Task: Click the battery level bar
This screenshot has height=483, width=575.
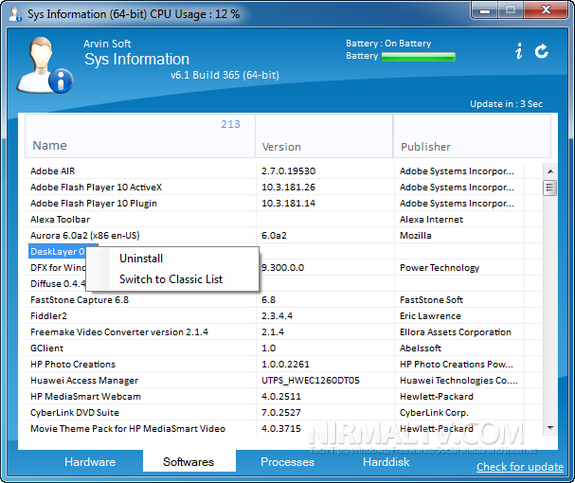Action: (418, 56)
